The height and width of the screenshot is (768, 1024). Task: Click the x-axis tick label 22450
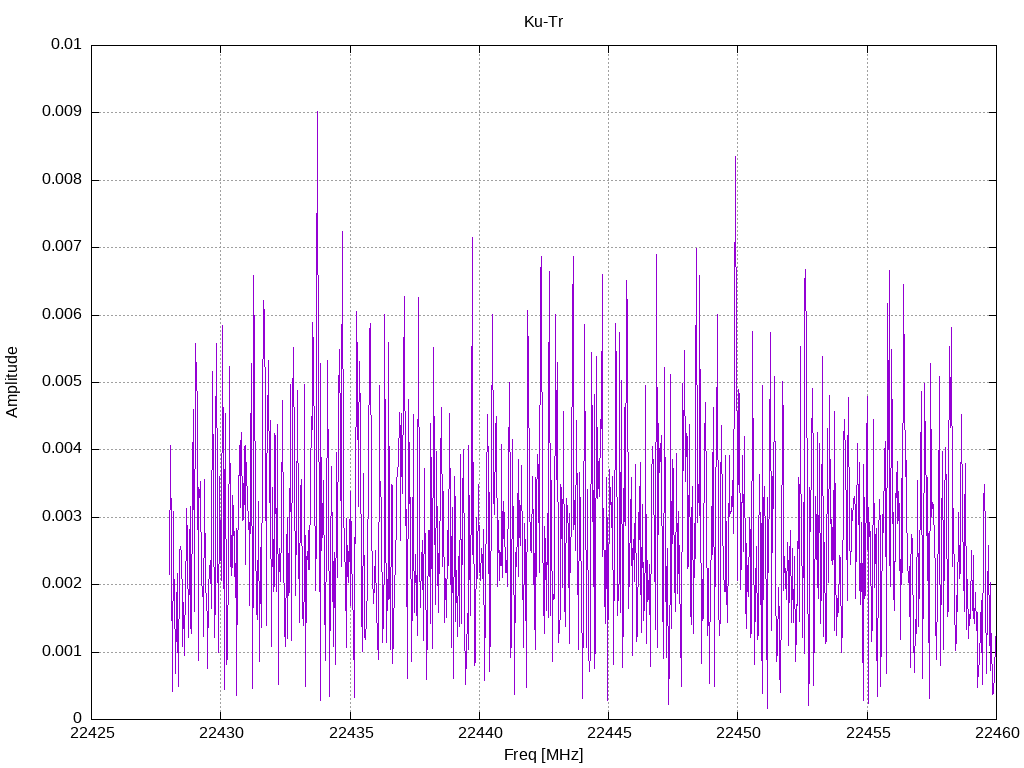(738, 733)
